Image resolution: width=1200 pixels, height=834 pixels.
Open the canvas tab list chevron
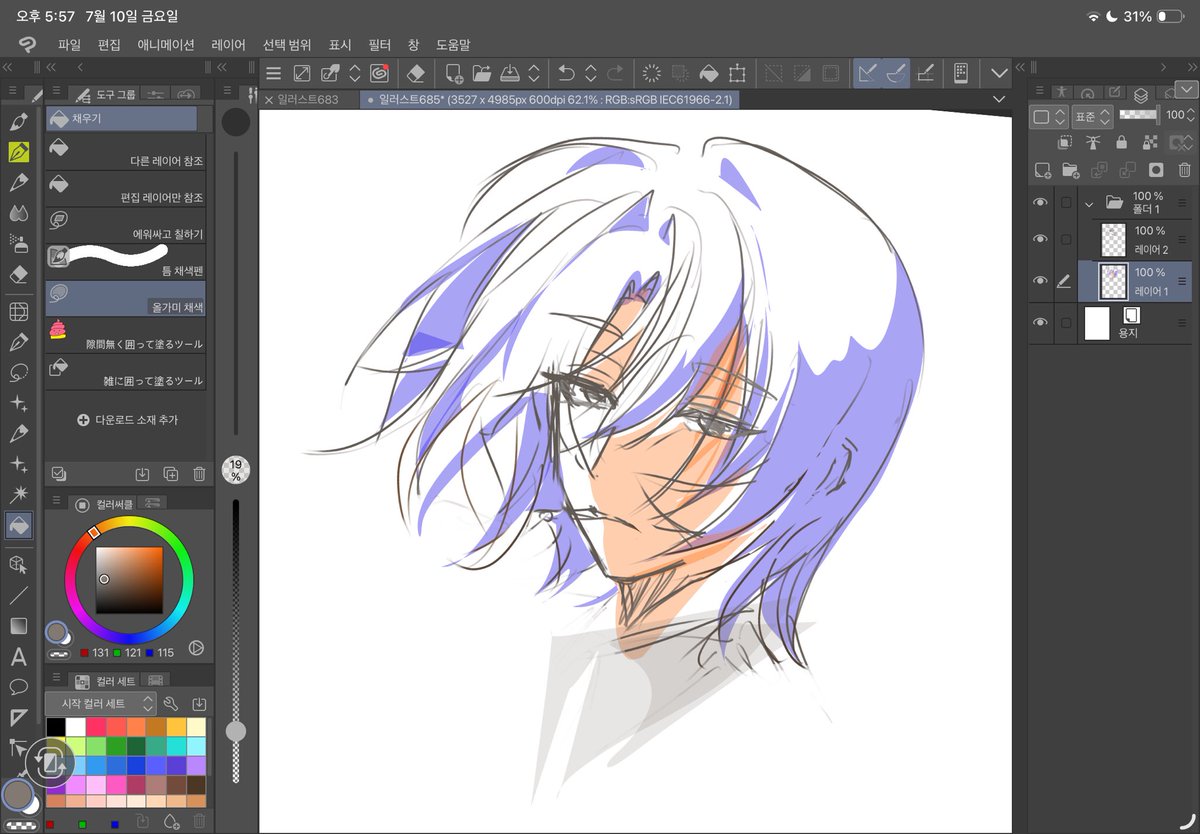[x=999, y=99]
